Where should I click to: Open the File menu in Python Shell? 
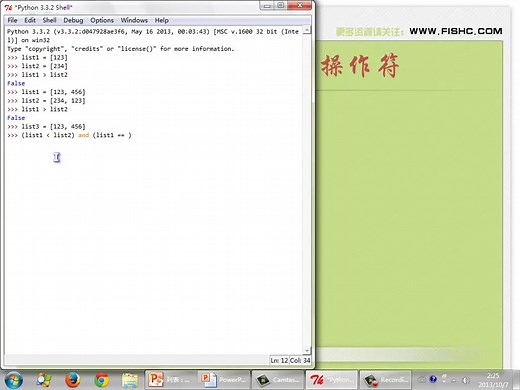(12, 20)
